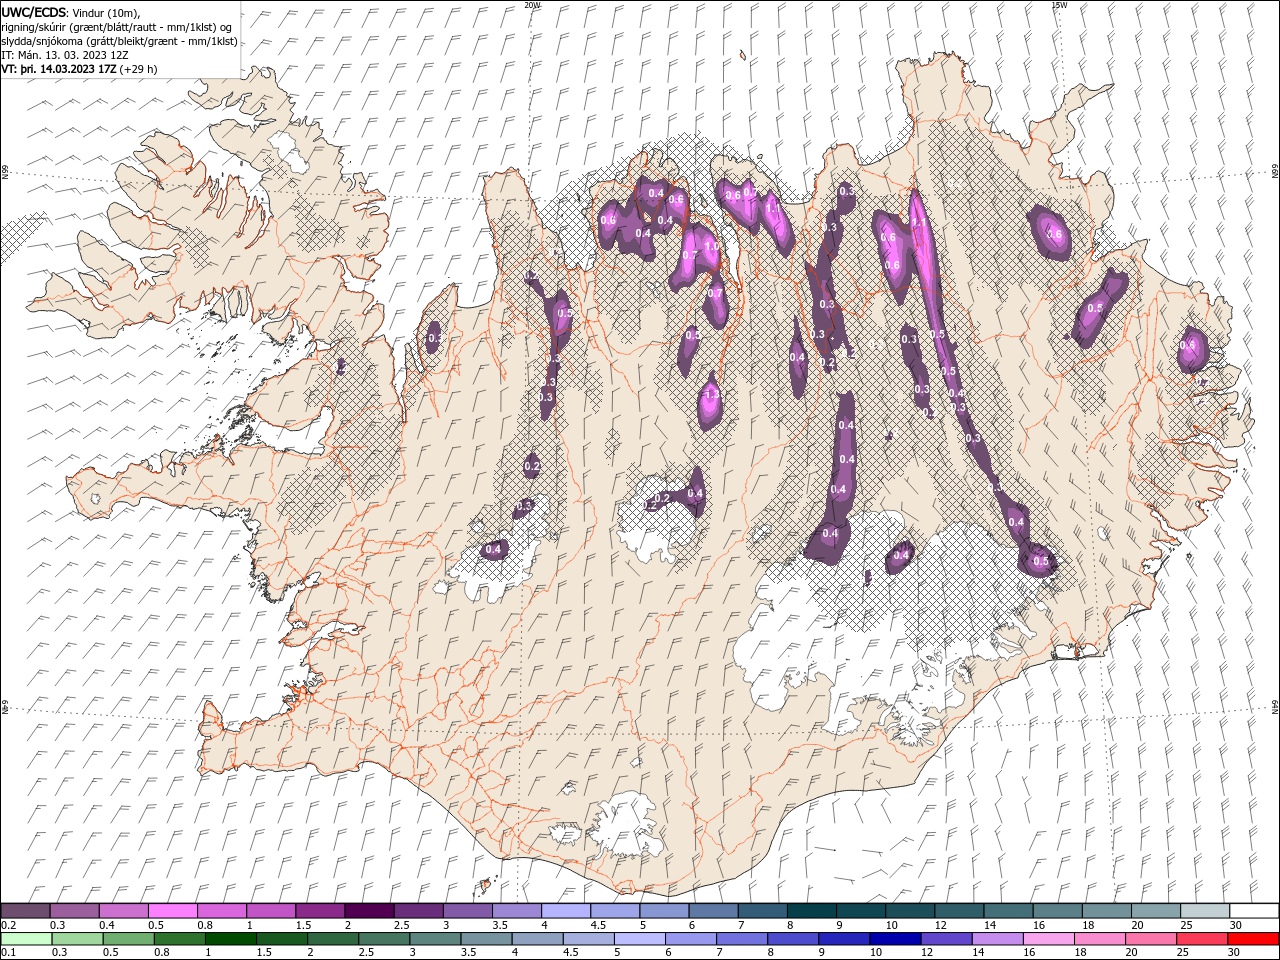Pick the slate-blue swatch labeled 6 in upper scale
The height and width of the screenshot is (960, 1280).
click(x=713, y=911)
